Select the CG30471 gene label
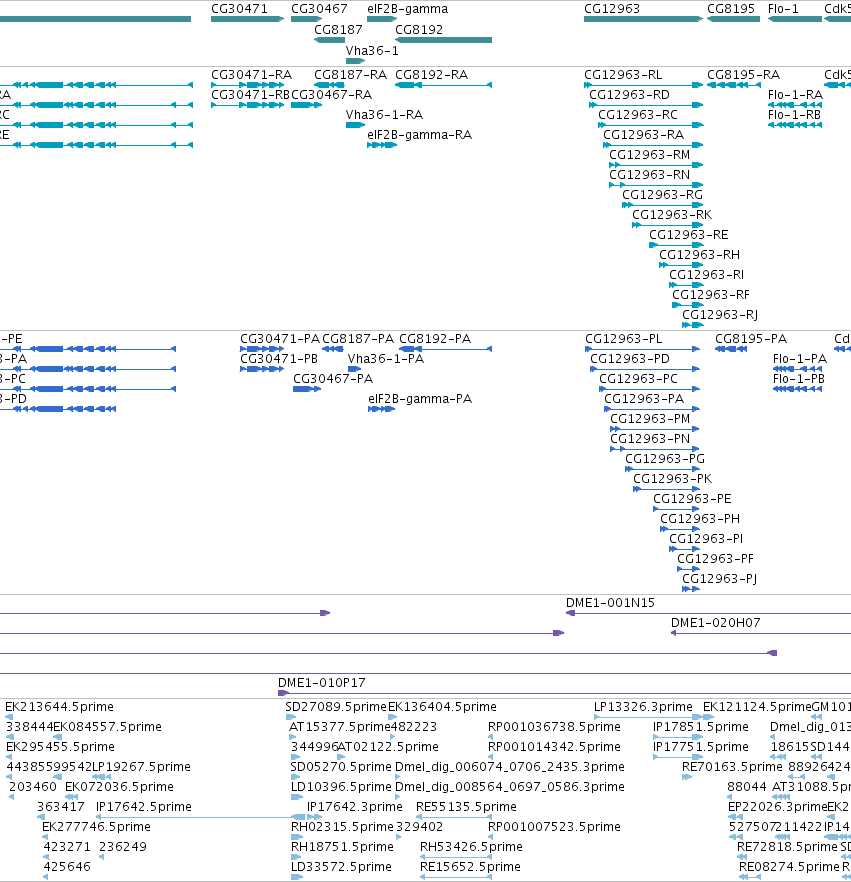Image resolution: width=851 pixels, height=882 pixels. tap(239, 9)
